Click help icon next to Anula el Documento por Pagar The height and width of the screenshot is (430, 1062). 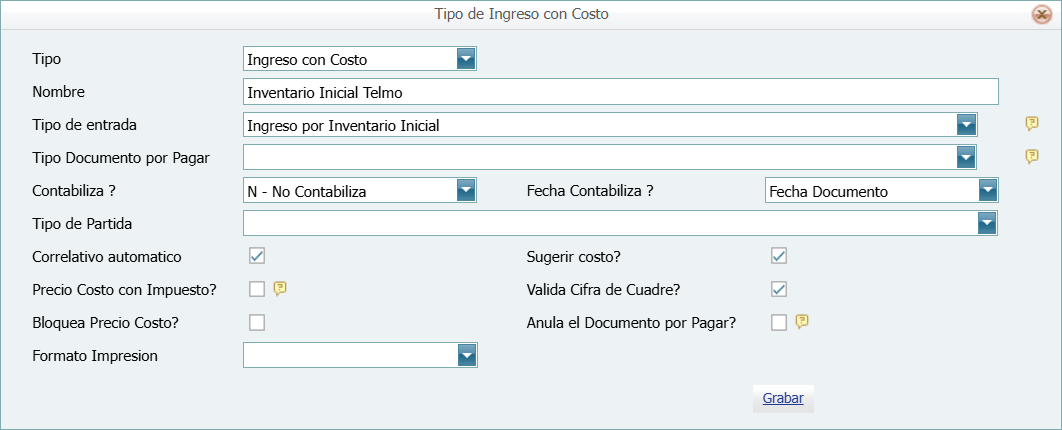point(802,322)
